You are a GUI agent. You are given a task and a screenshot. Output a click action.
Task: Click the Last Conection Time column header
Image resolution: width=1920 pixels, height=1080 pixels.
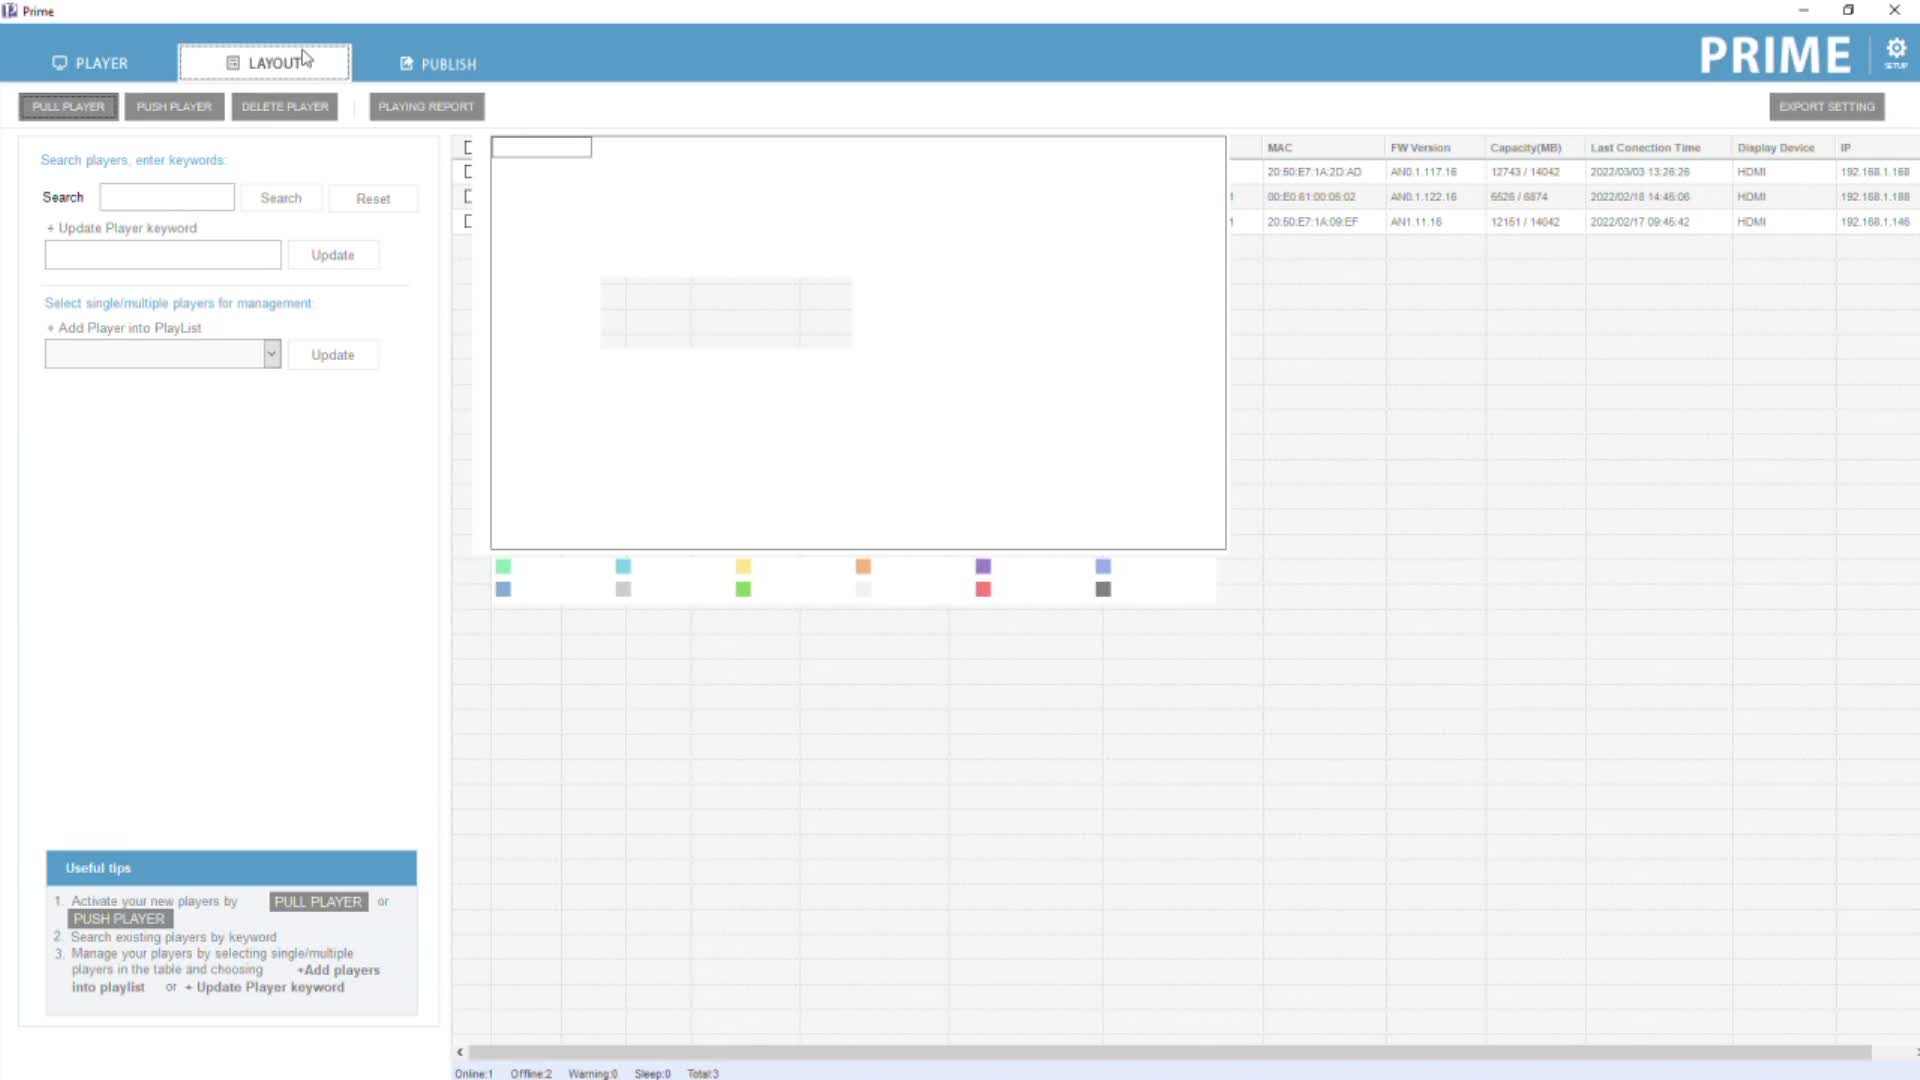pyautogui.click(x=1659, y=148)
